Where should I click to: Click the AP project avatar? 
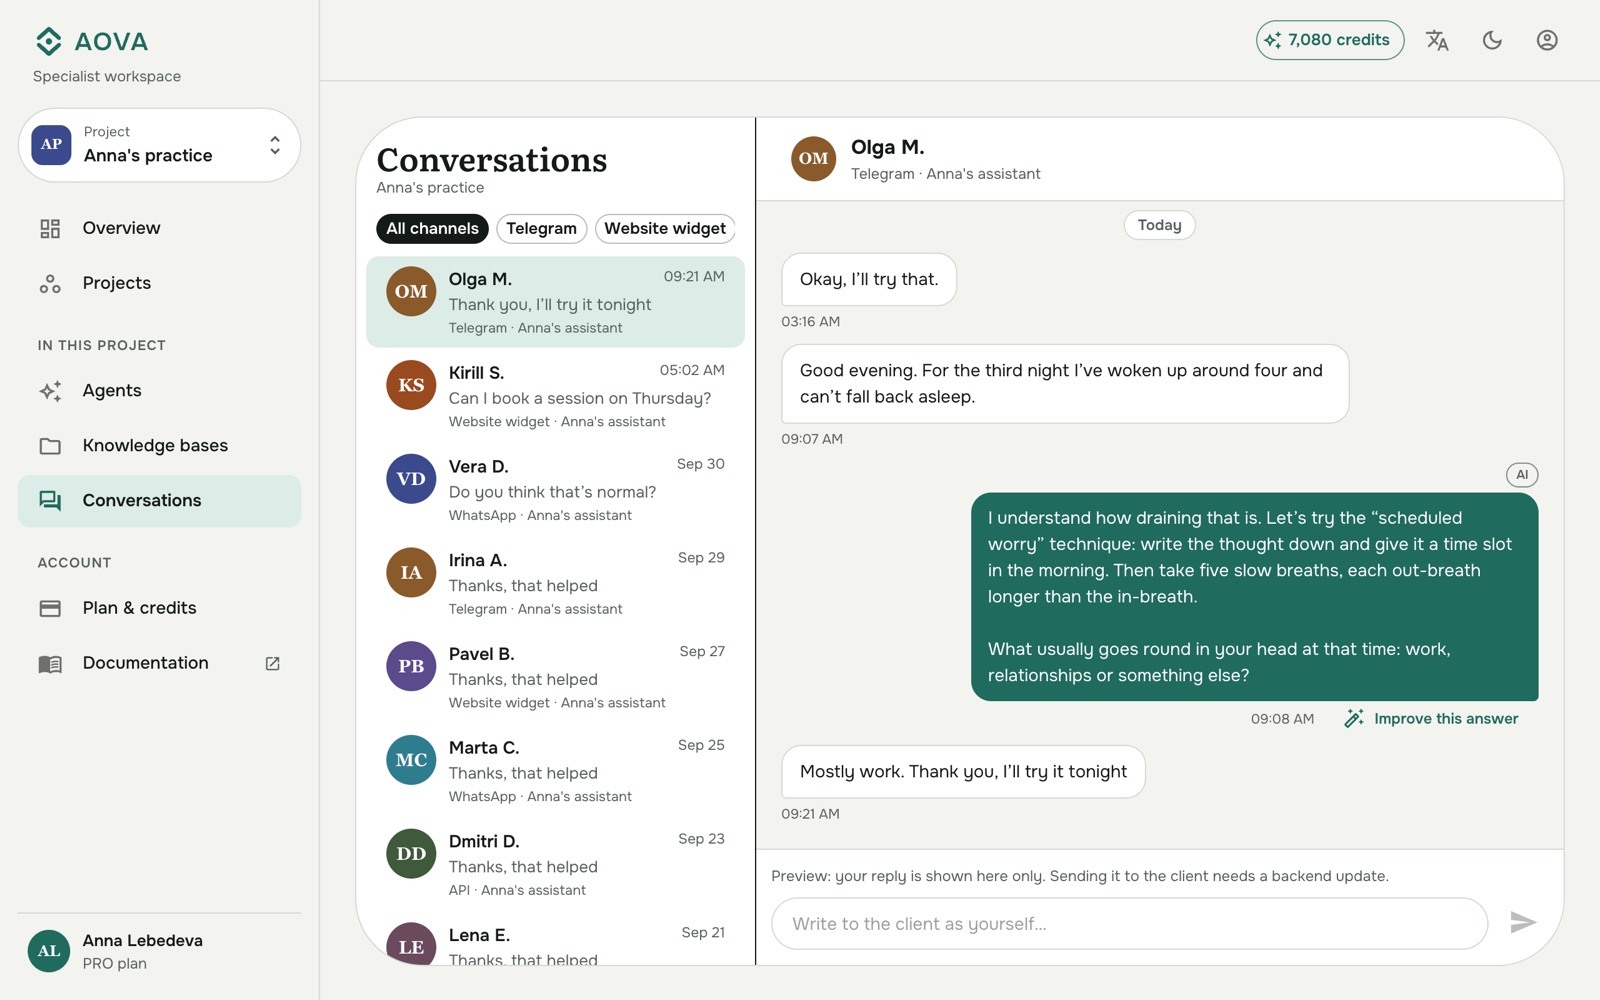(51, 145)
